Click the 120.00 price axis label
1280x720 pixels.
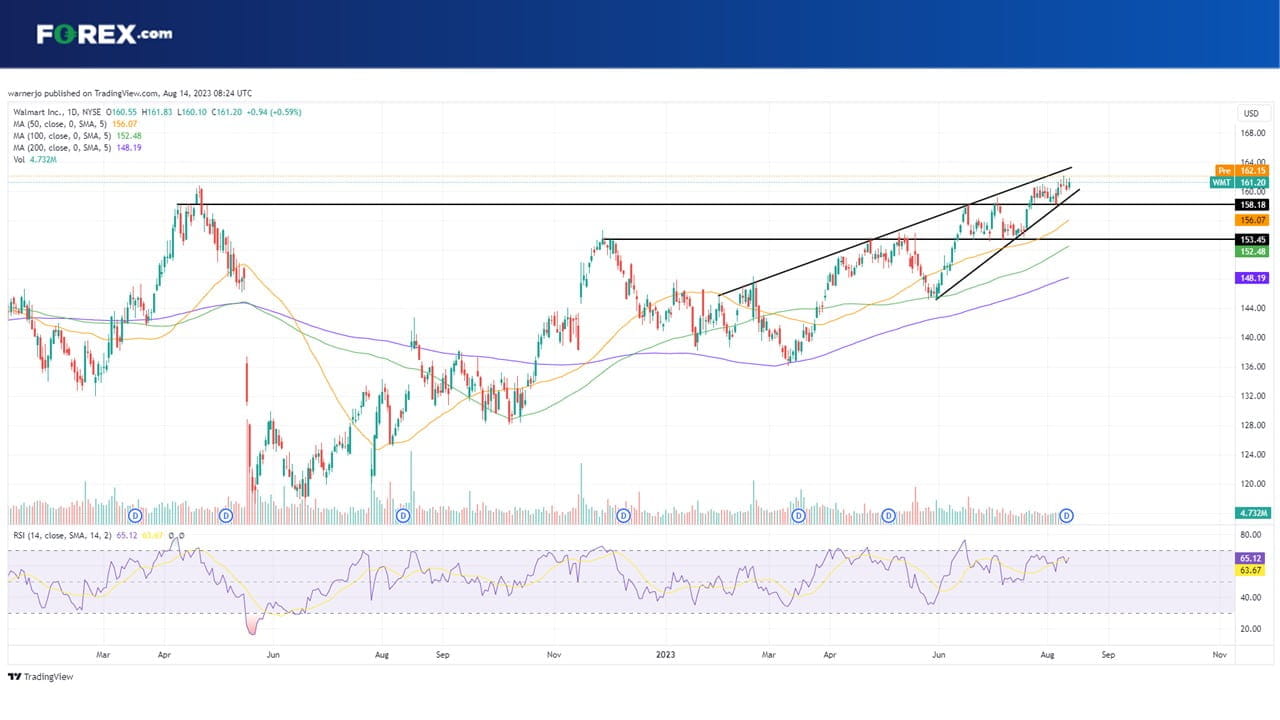coord(1253,484)
